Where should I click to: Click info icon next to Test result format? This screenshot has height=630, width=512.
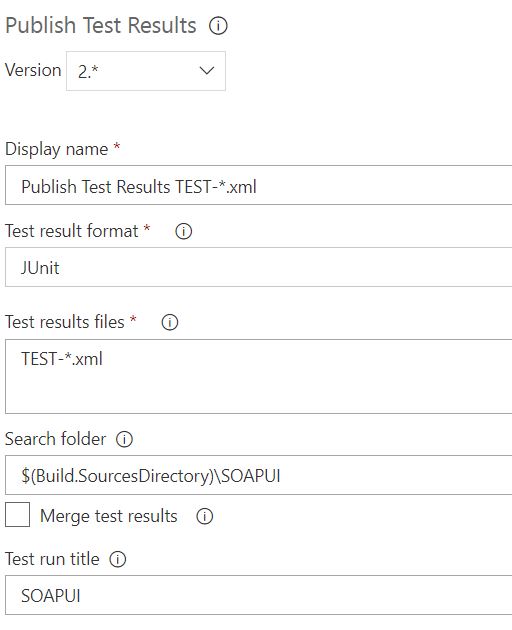tap(183, 231)
